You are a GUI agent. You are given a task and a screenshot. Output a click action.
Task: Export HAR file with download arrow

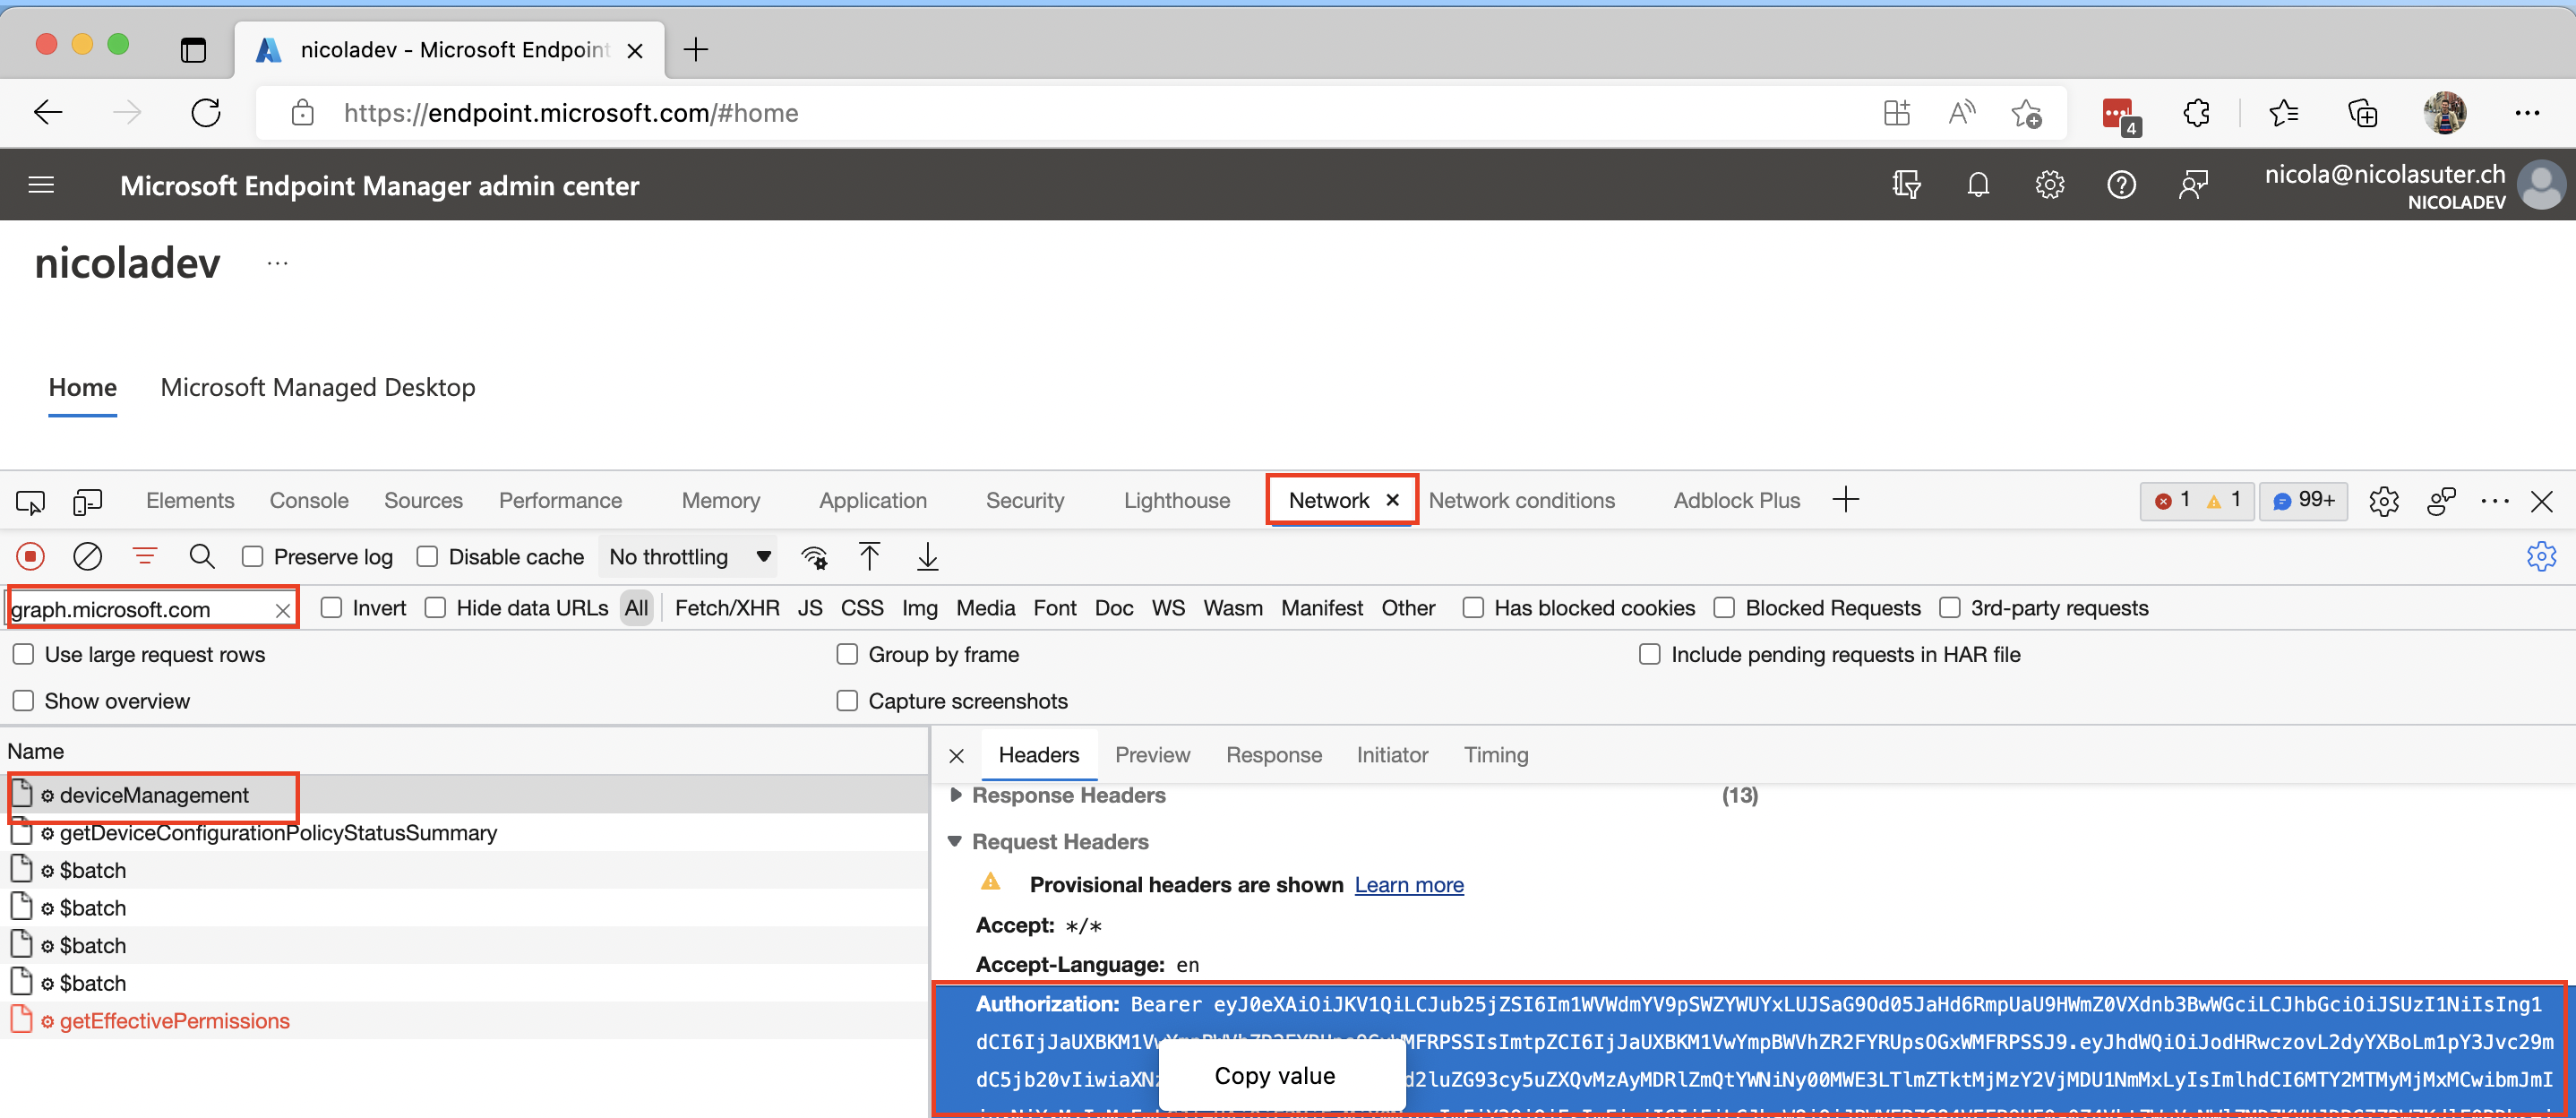pyautogui.click(x=928, y=556)
